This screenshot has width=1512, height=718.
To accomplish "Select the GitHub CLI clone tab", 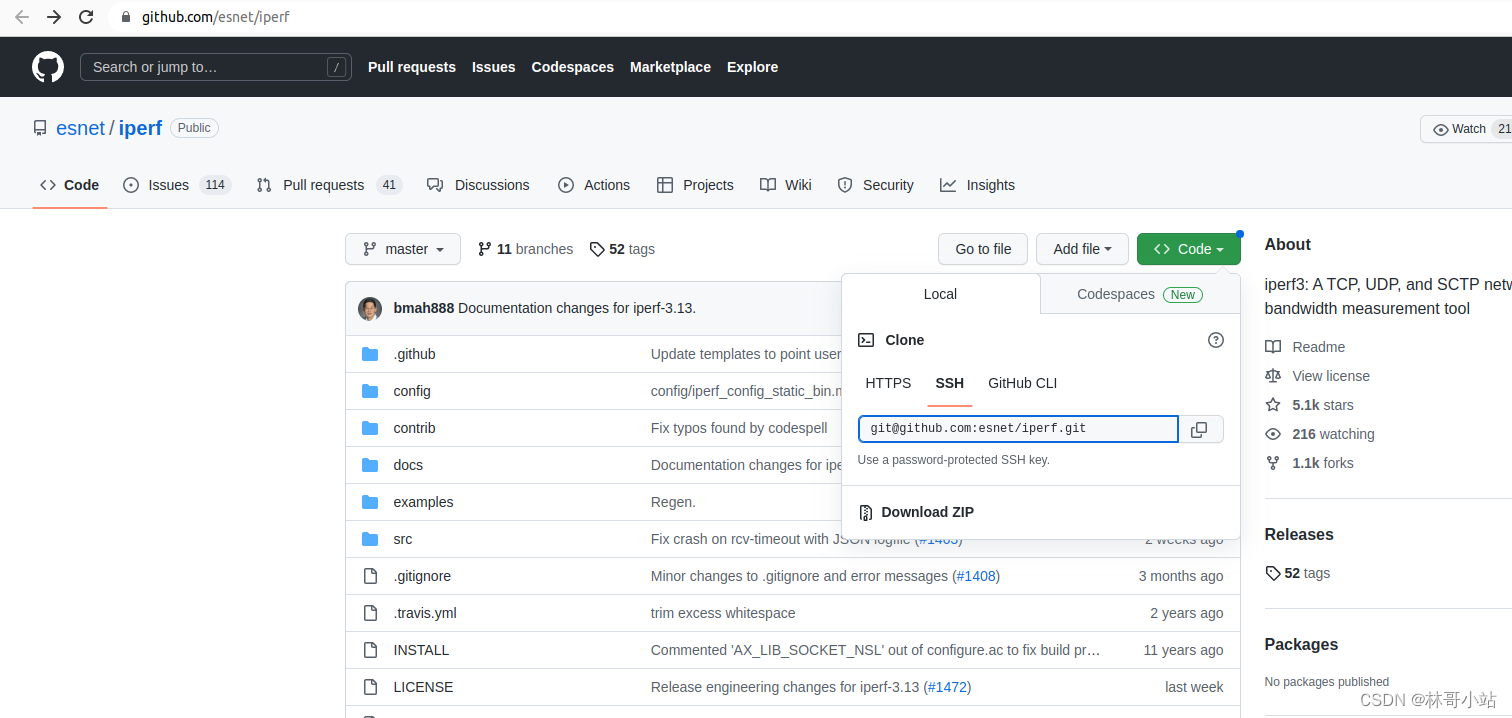I will click(1023, 383).
